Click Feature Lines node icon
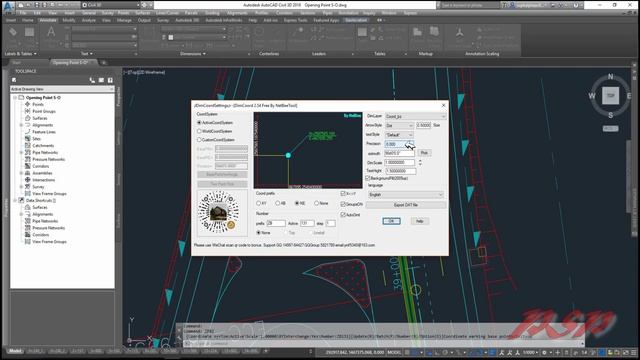The image size is (640, 360). (28, 132)
